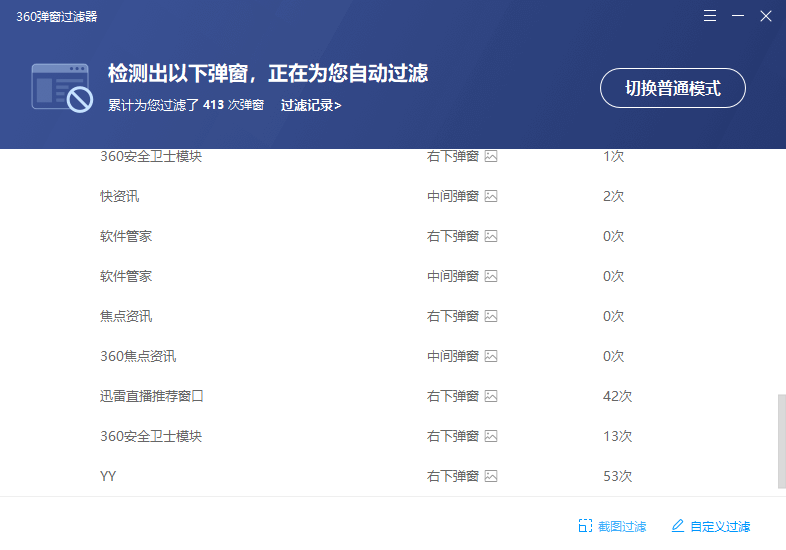The height and width of the screenshot is (550, 786).
Task: Select the 迅雷直播推荐窗口 list entry name
Action: [x=152, y=396]
